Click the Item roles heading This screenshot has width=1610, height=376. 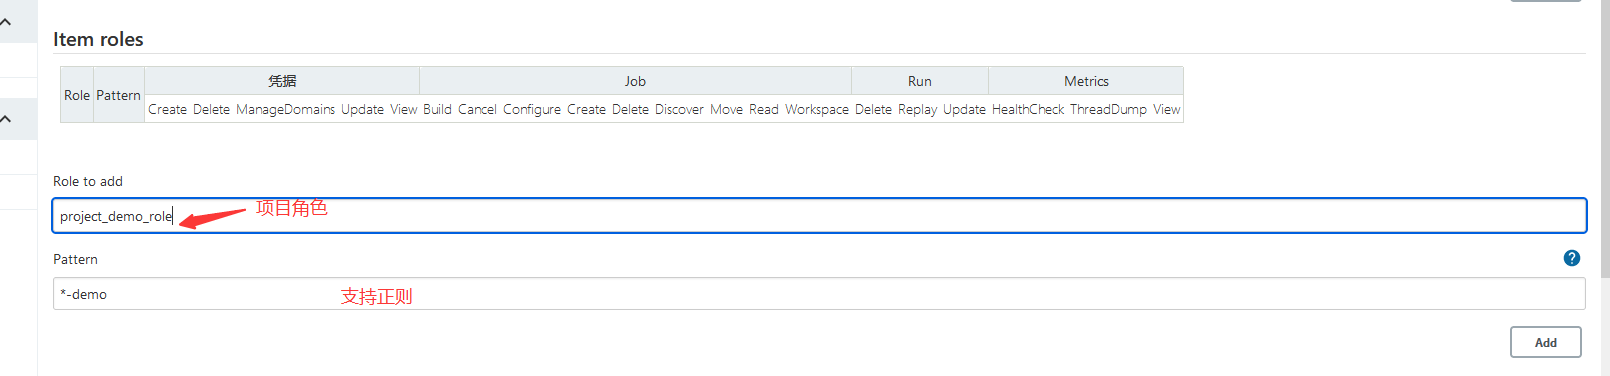point(98,39)
